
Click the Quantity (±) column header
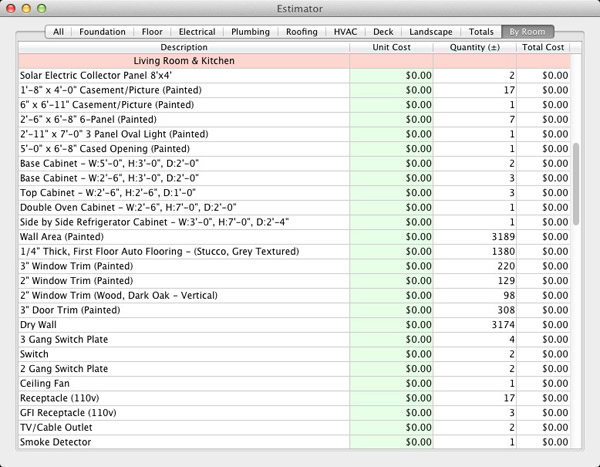click(476, 47)
